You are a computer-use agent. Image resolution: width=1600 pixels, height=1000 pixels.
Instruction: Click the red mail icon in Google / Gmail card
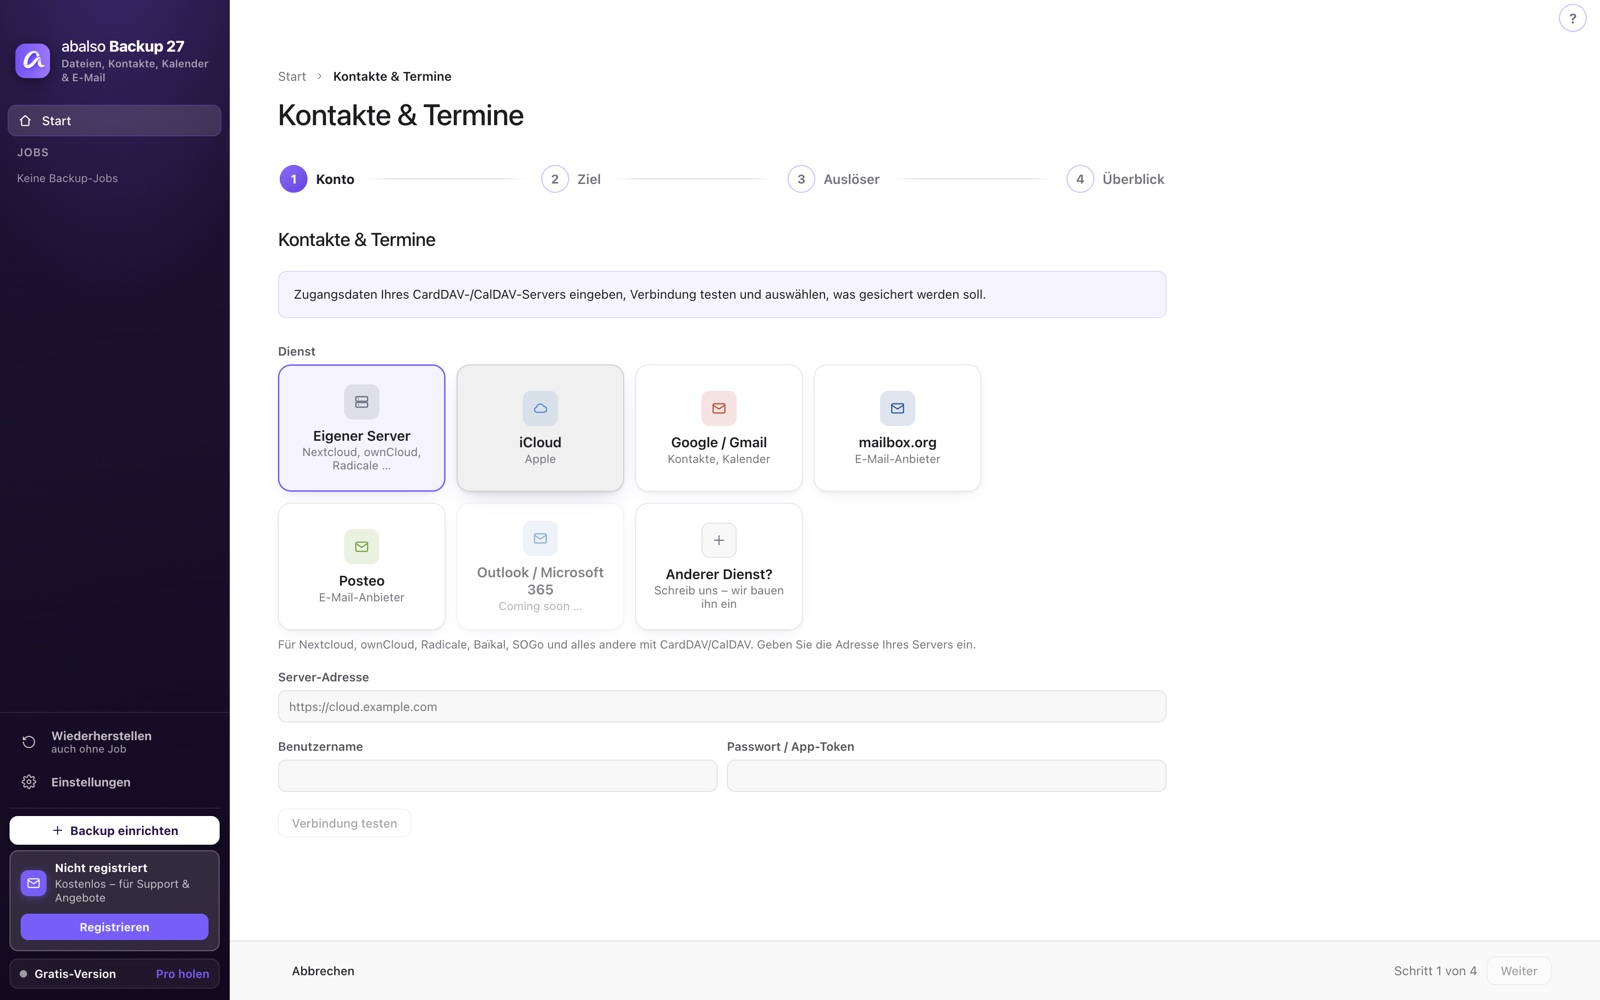719,408
